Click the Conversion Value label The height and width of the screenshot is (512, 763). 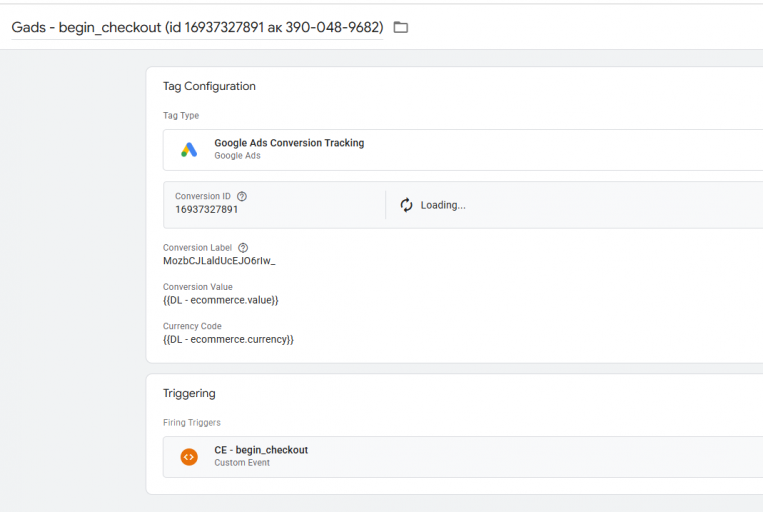(x=198, y=287)
